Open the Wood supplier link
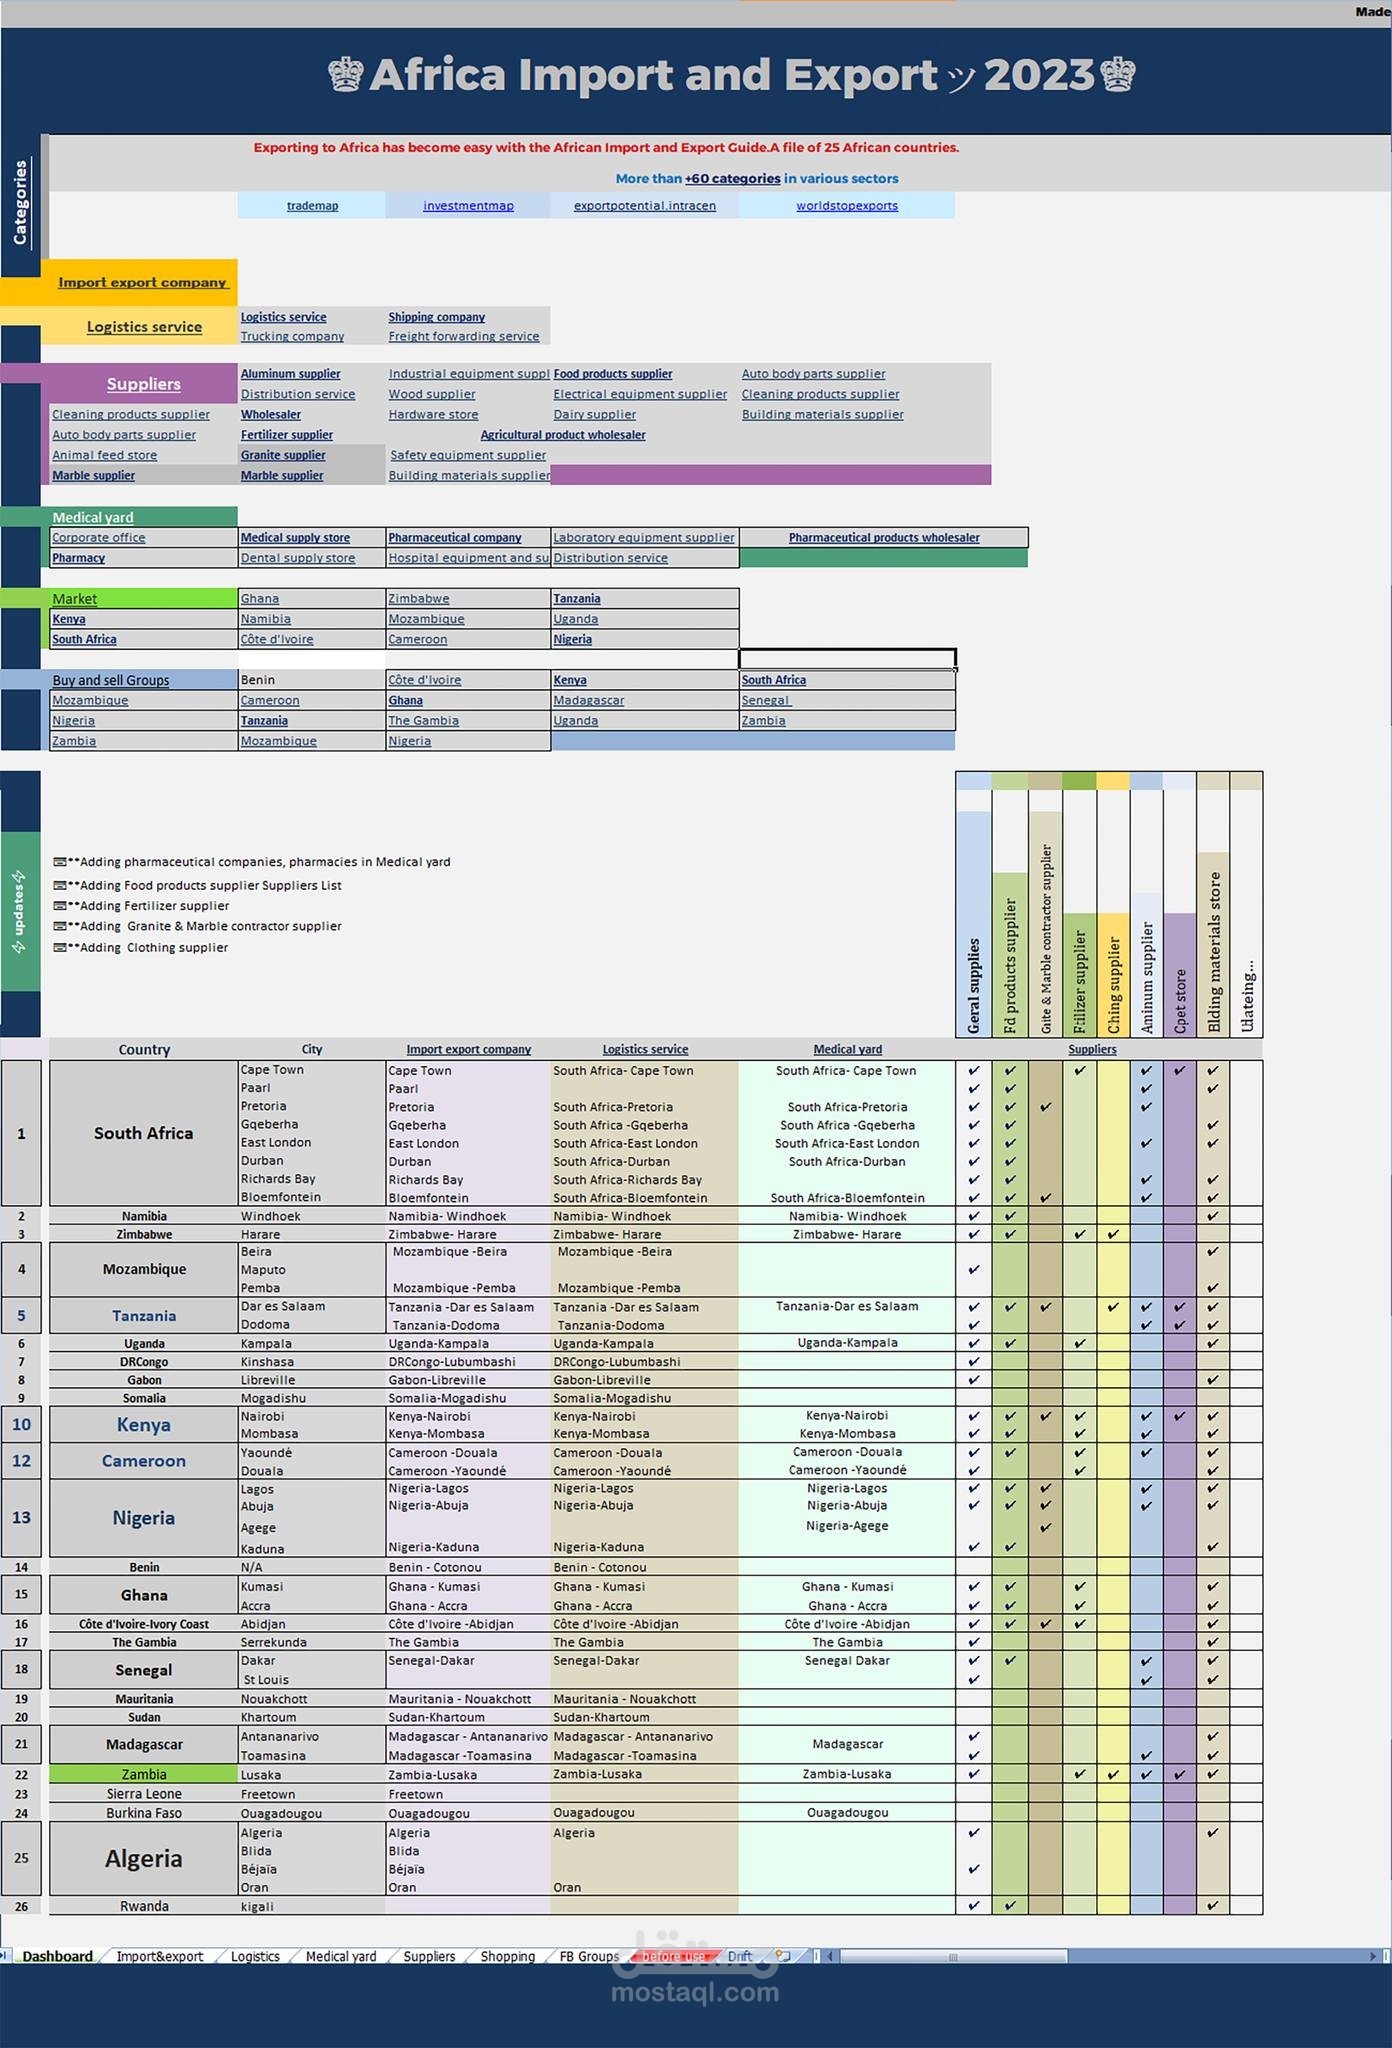This screenshot has width=1392, height=2048. pos(432,394)
